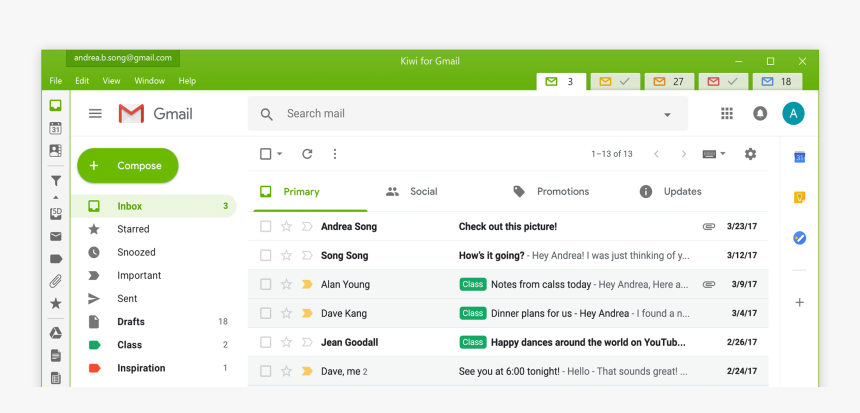Screen dimensions: 860x413
Task: Click the envelope unread filter icon in sidebar
Action: point(55,236)
